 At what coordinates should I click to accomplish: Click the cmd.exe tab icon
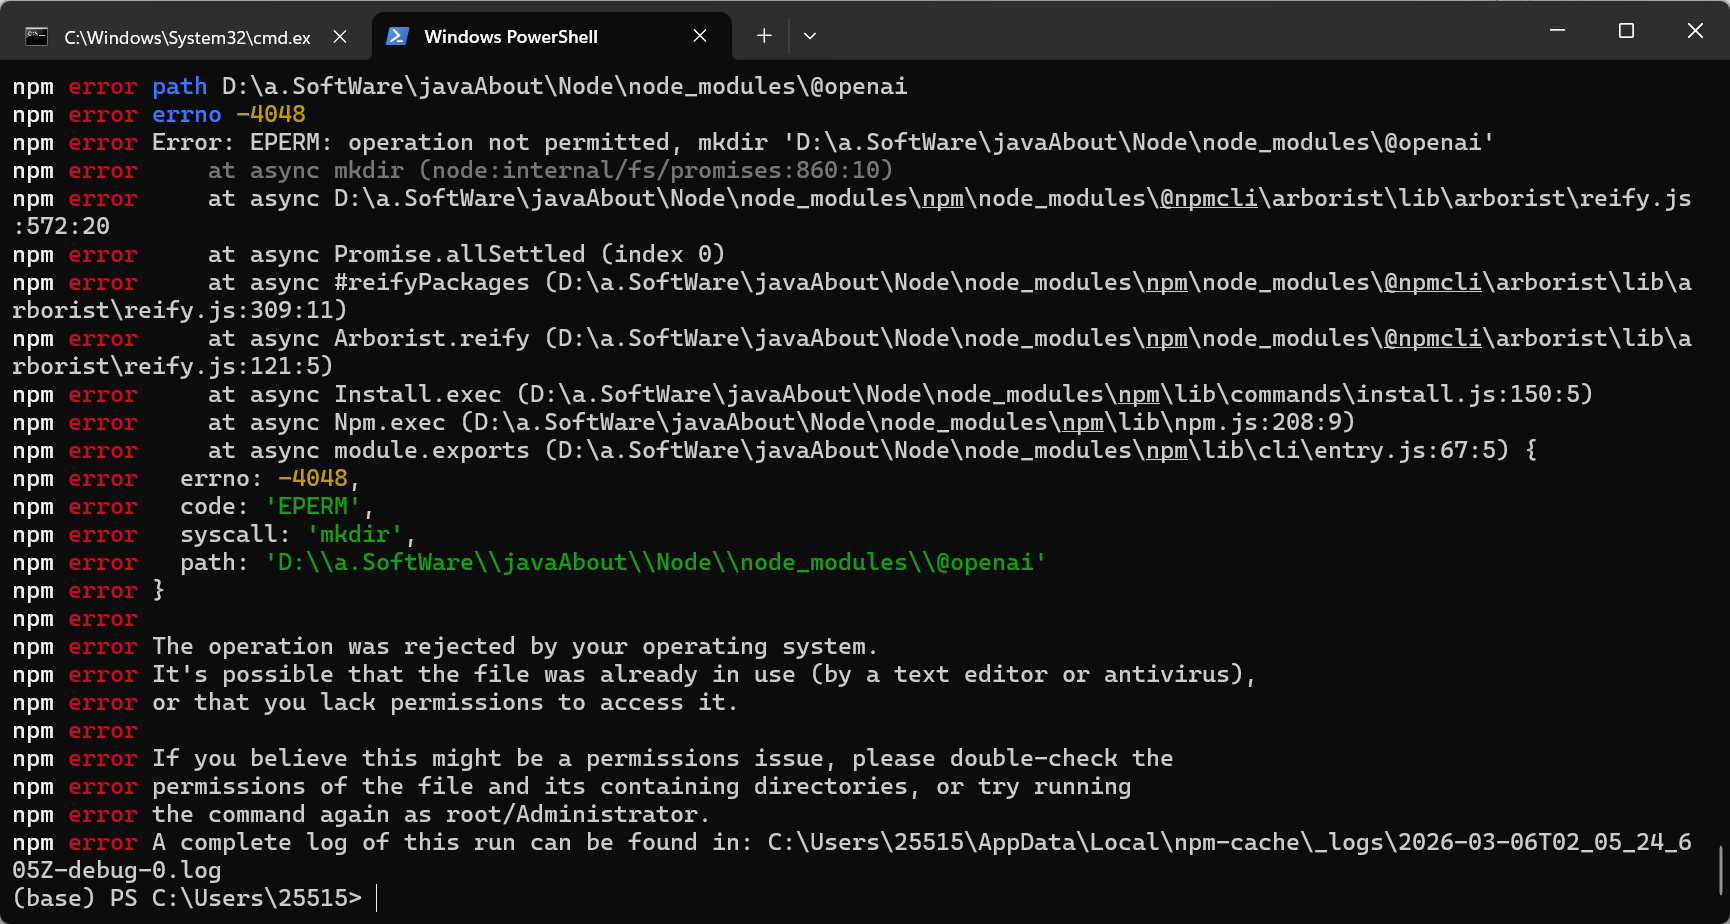pyautogui.click(x=37, y=37)
